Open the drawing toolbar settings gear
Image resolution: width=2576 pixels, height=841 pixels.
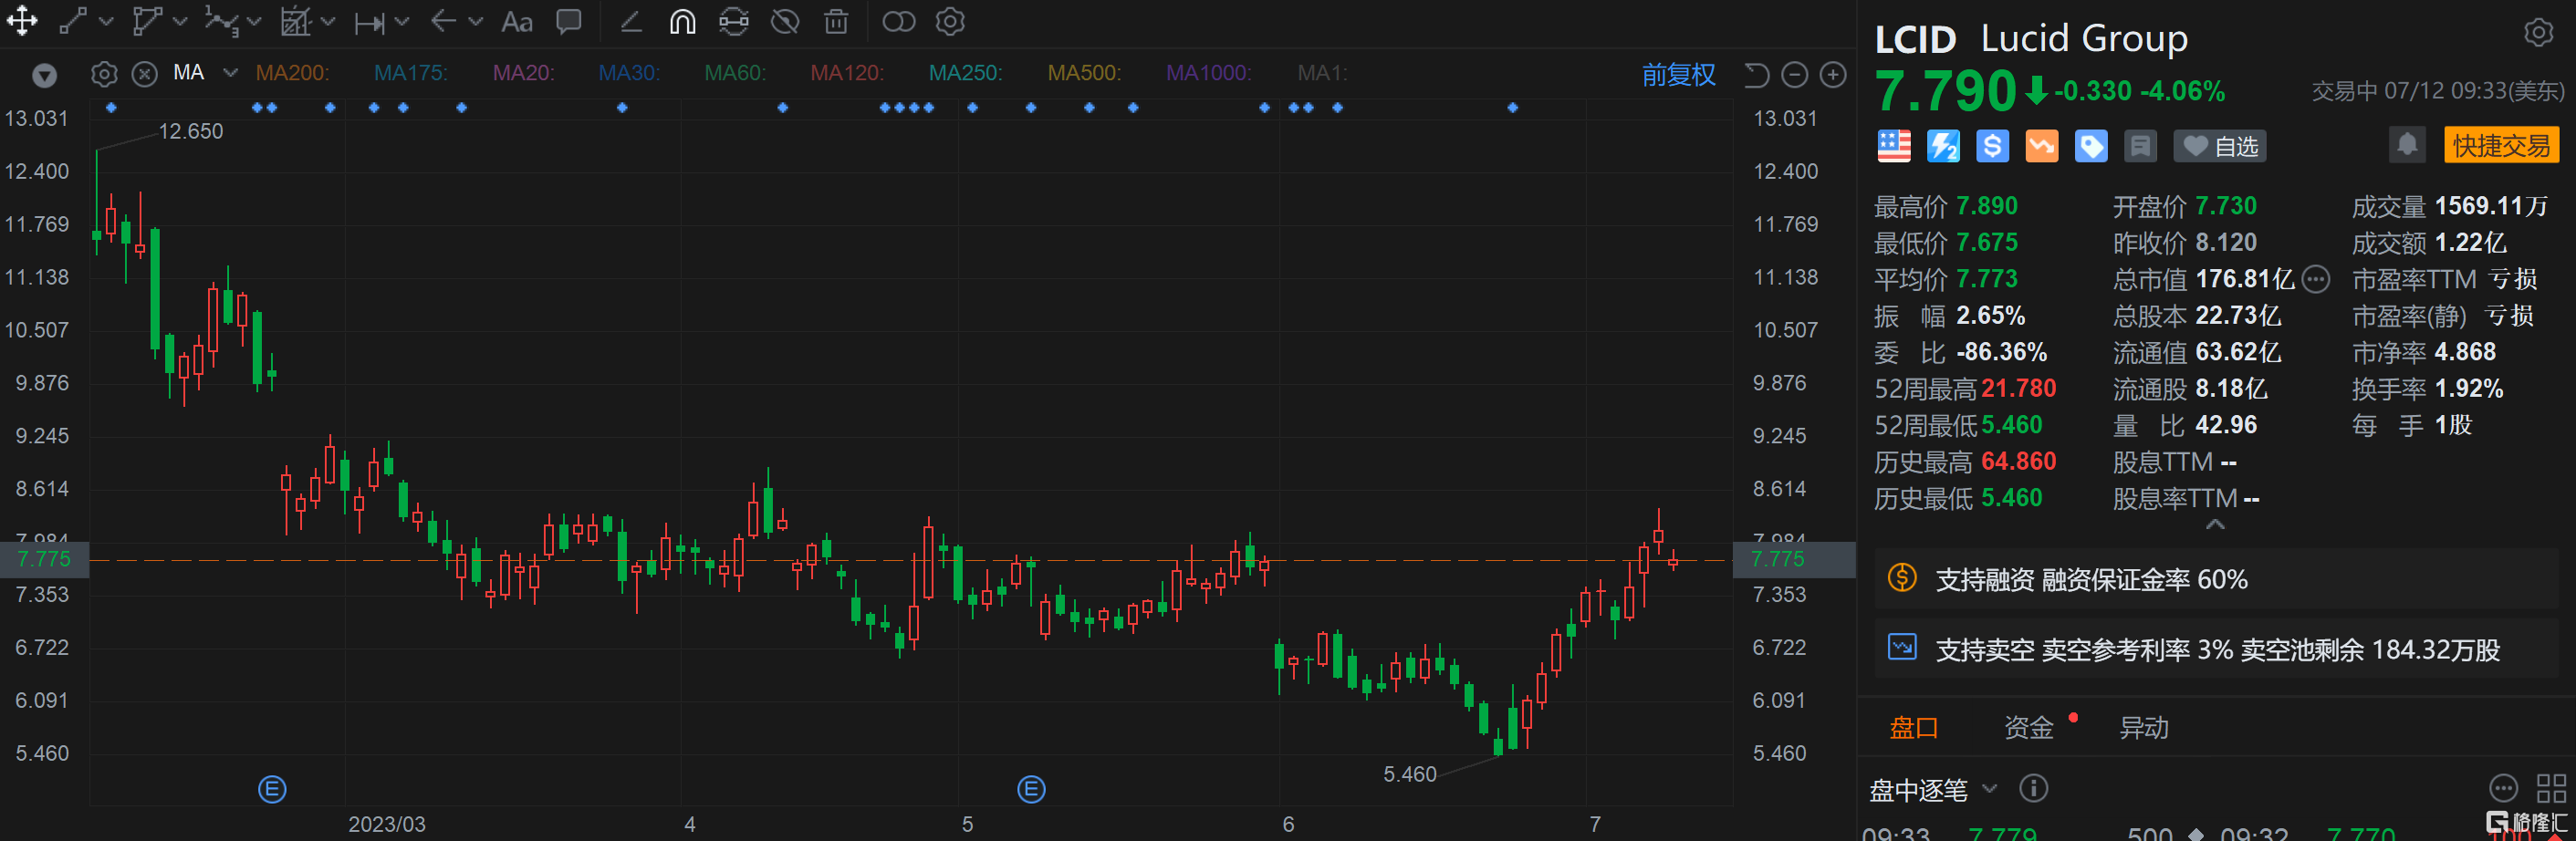950,21
